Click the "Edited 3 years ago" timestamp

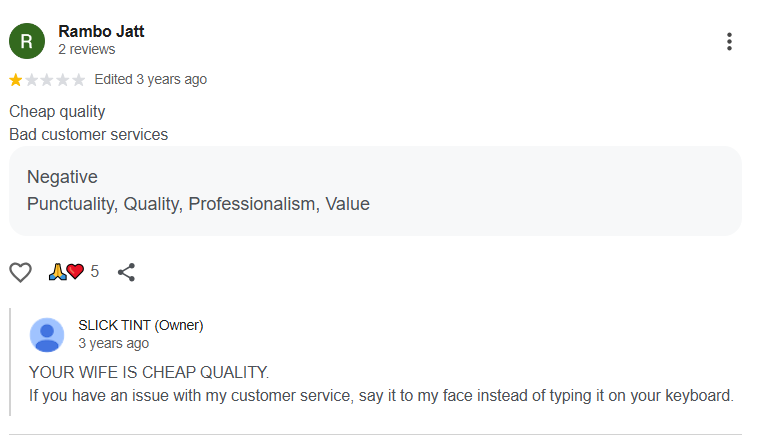click(151, 79)
